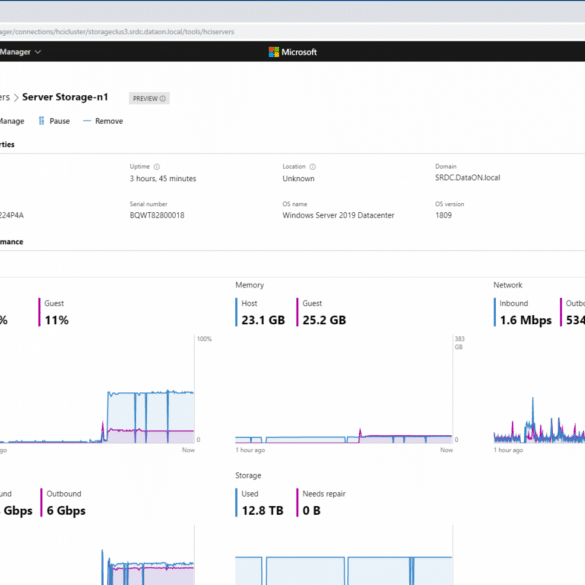Click the Memory section heading
The width and height of the screenshot is (585, 585).
point(250,285)
